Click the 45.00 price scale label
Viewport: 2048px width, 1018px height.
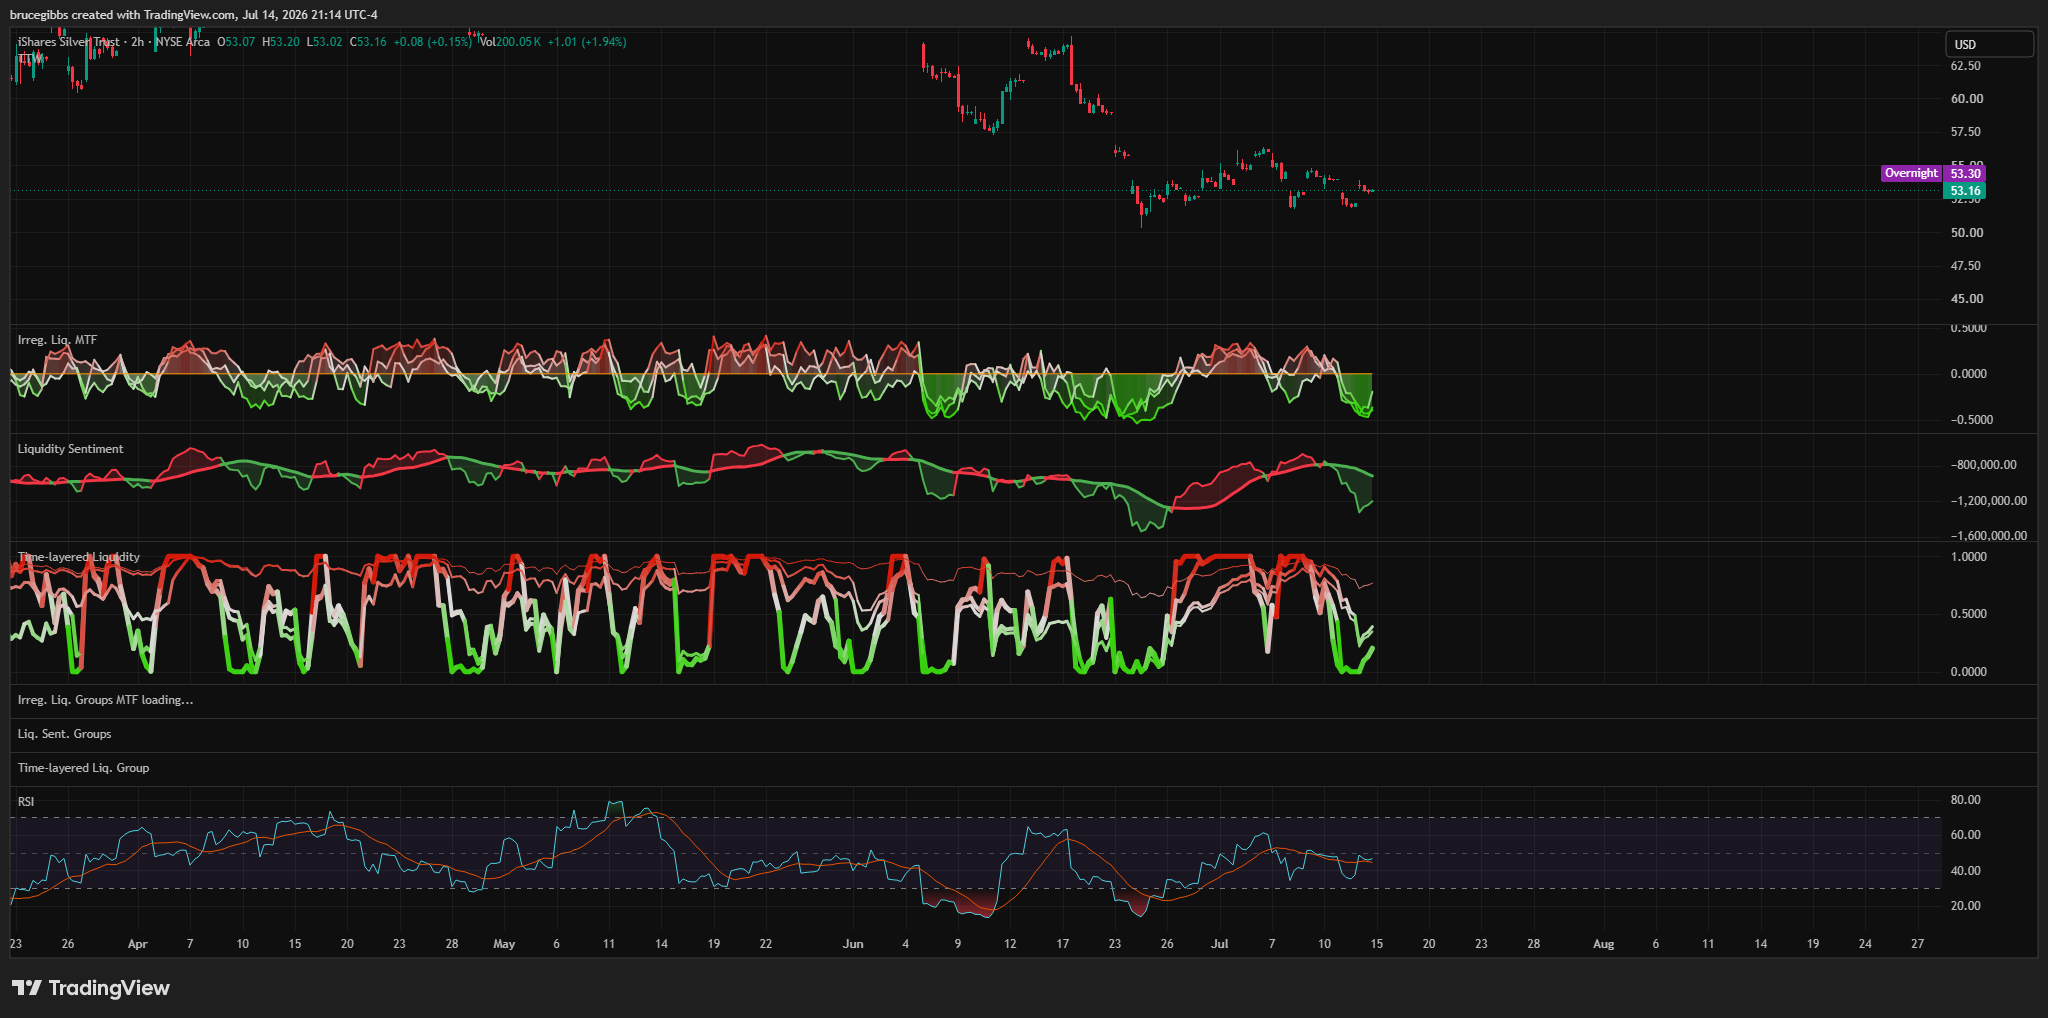coord(1966,299)
